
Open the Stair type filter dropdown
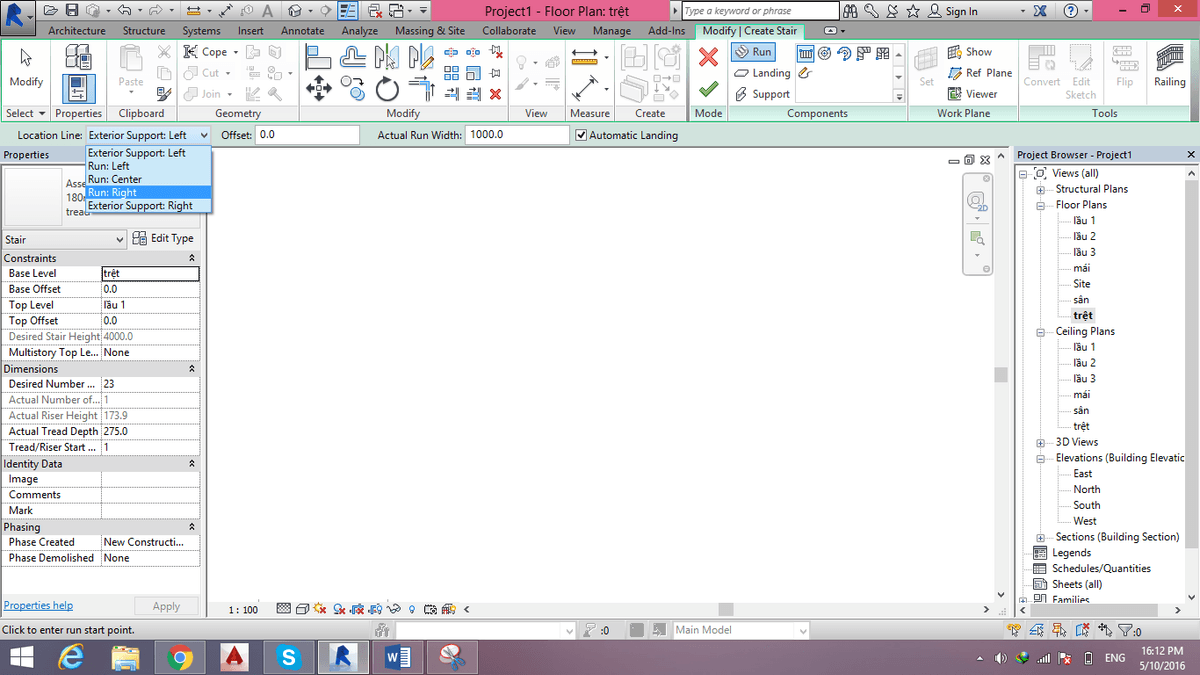65,239
